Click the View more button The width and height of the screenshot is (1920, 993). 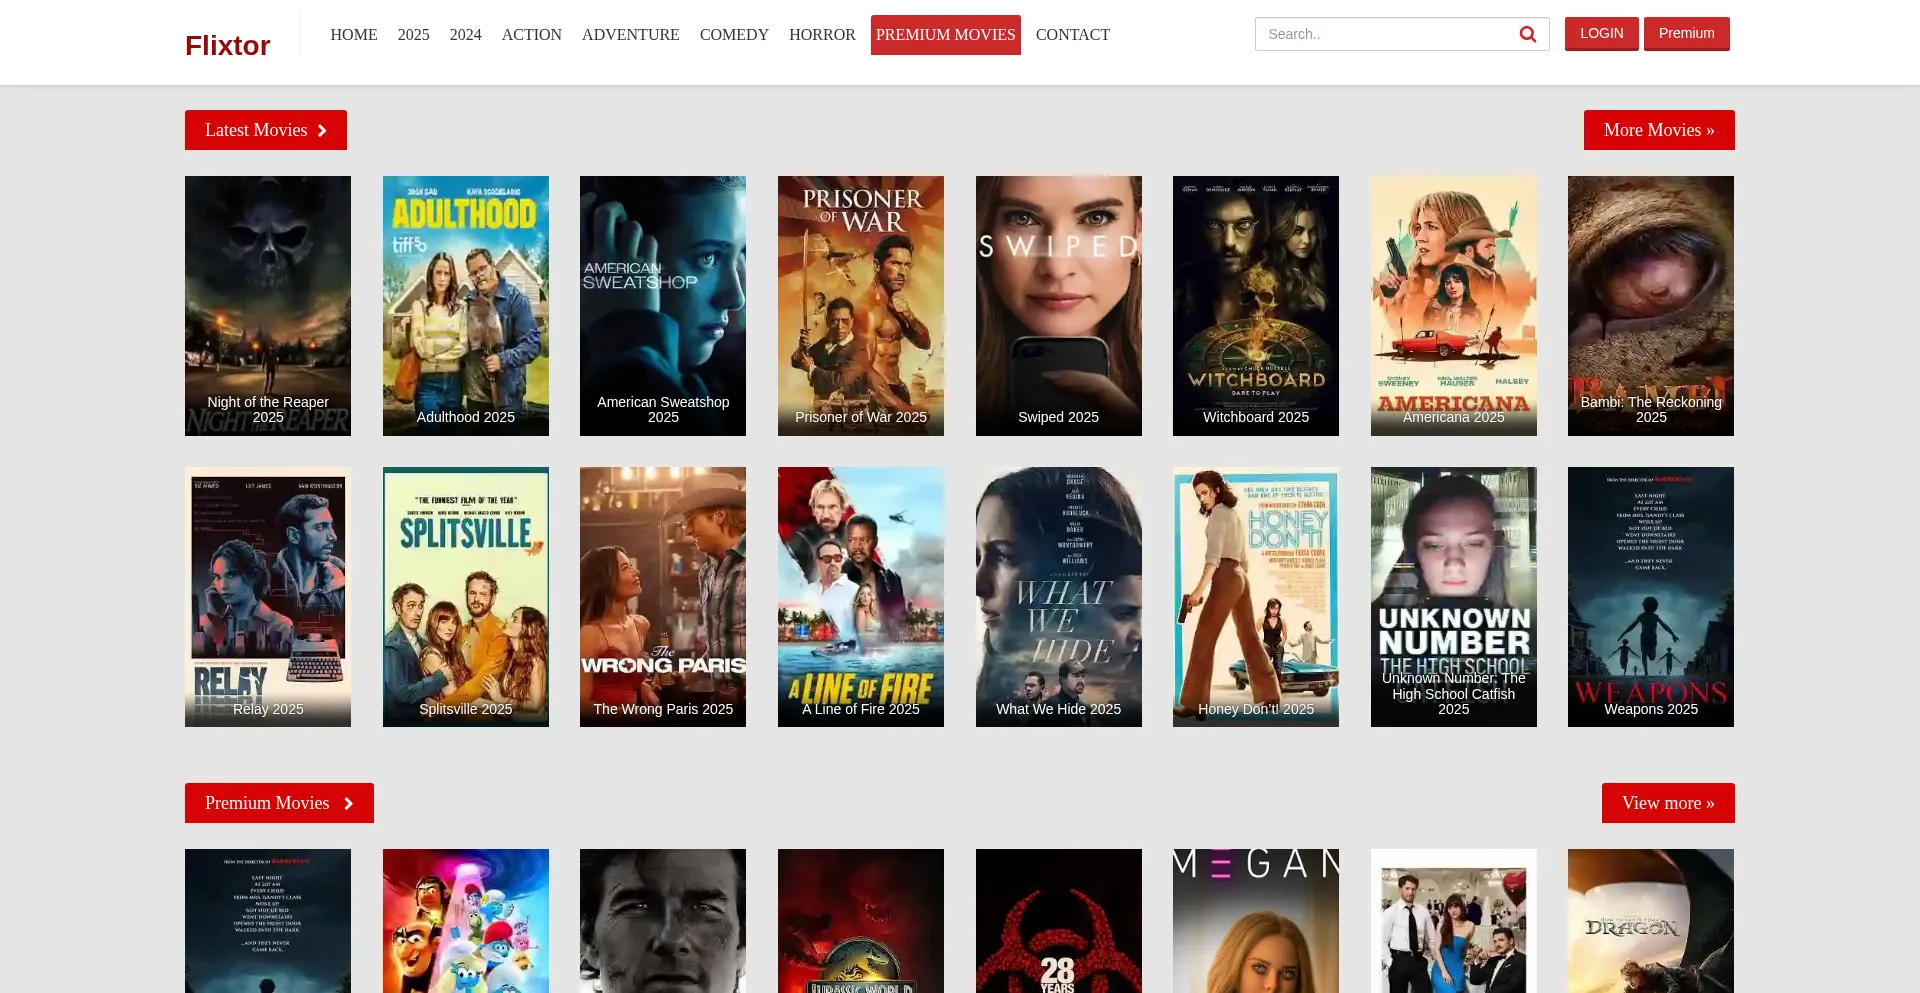pos(1668,803)
